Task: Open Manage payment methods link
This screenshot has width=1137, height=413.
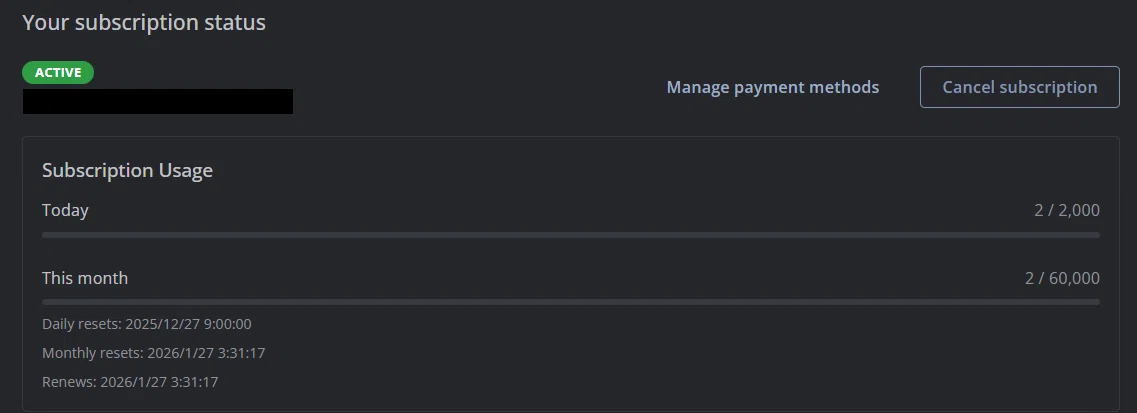Action: [772, 87]
